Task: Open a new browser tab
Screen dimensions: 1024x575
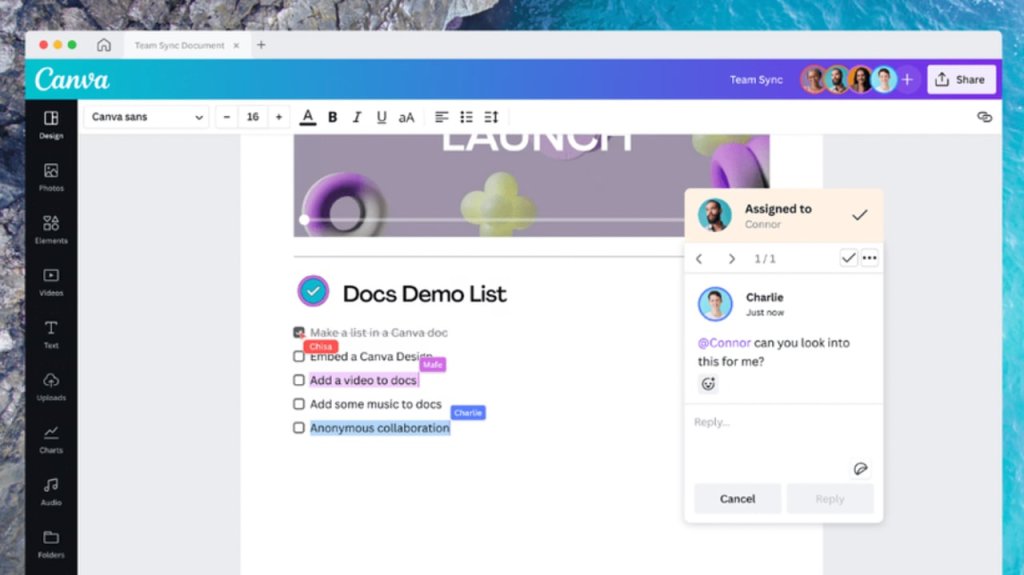Action: pyautogui.click(x=261, y=45)
